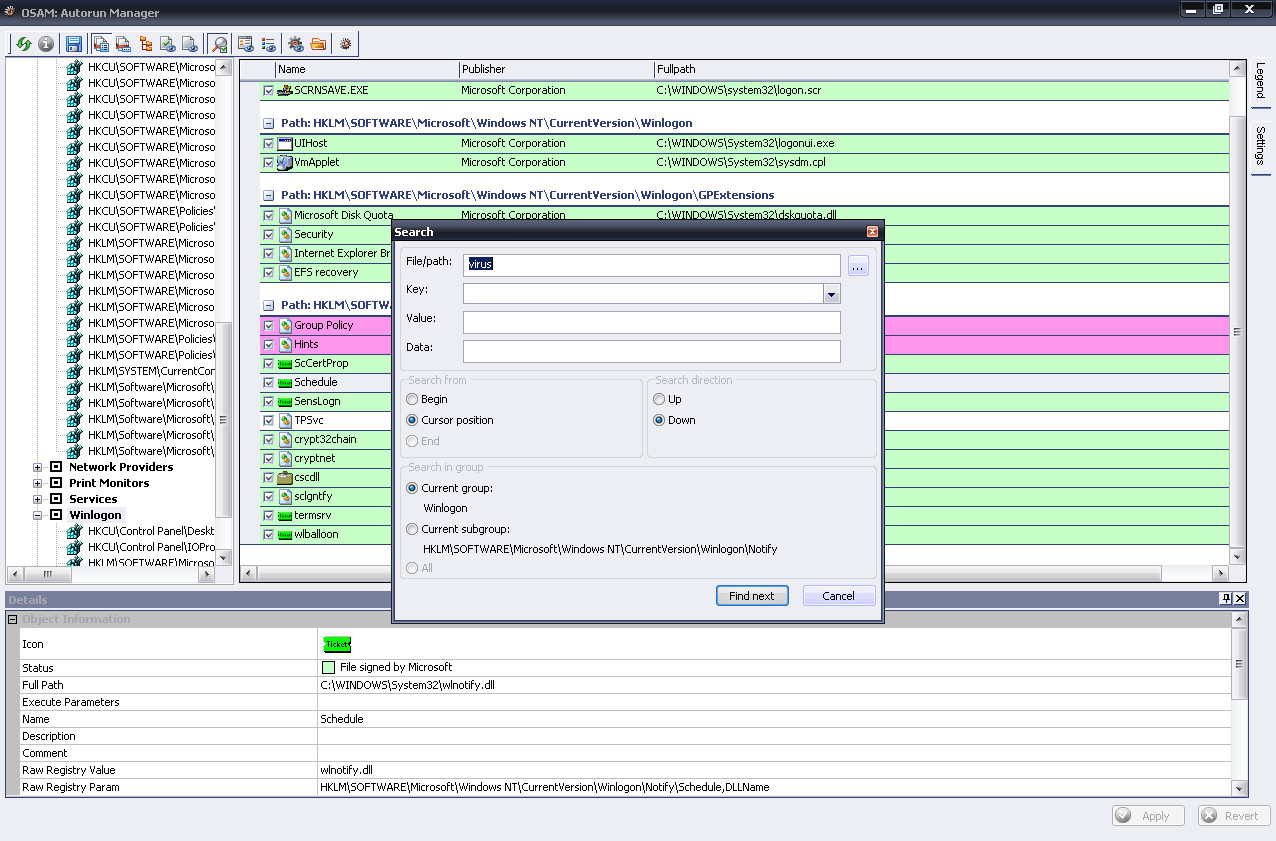Collapse the Winlogon GPExtensions path group
This screenshot has width=1276, height=841.
268,196
